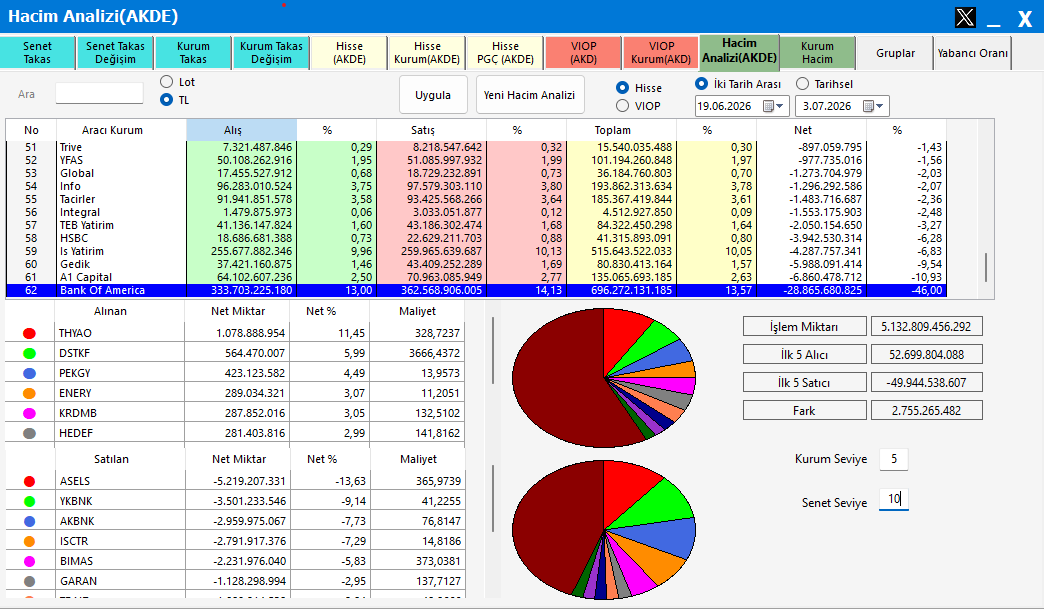The width and height of the screenshot is (1044, 609).
Task: Click the Alınan list vertical scrollbar
Action: point(493,351)
